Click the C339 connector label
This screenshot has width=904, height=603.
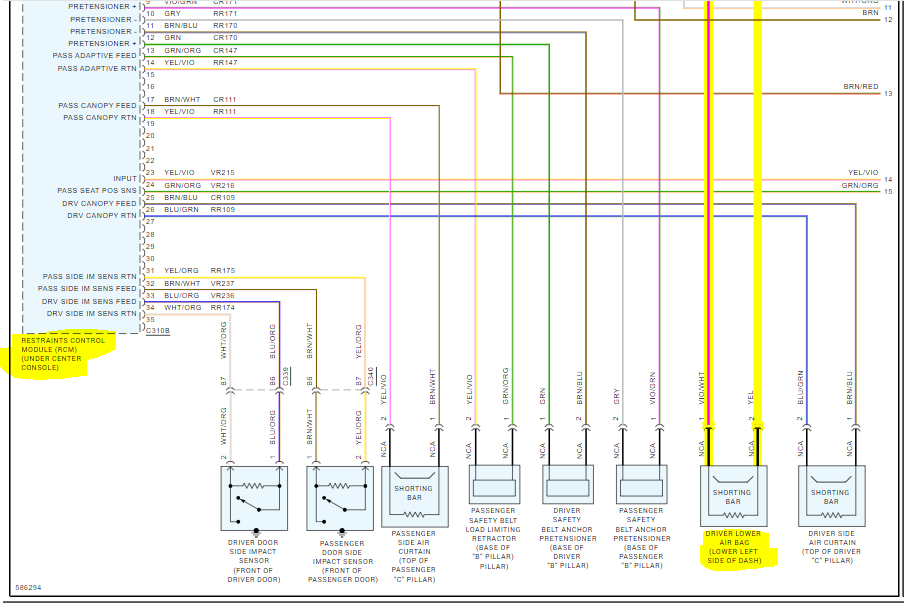click(286, 377)
